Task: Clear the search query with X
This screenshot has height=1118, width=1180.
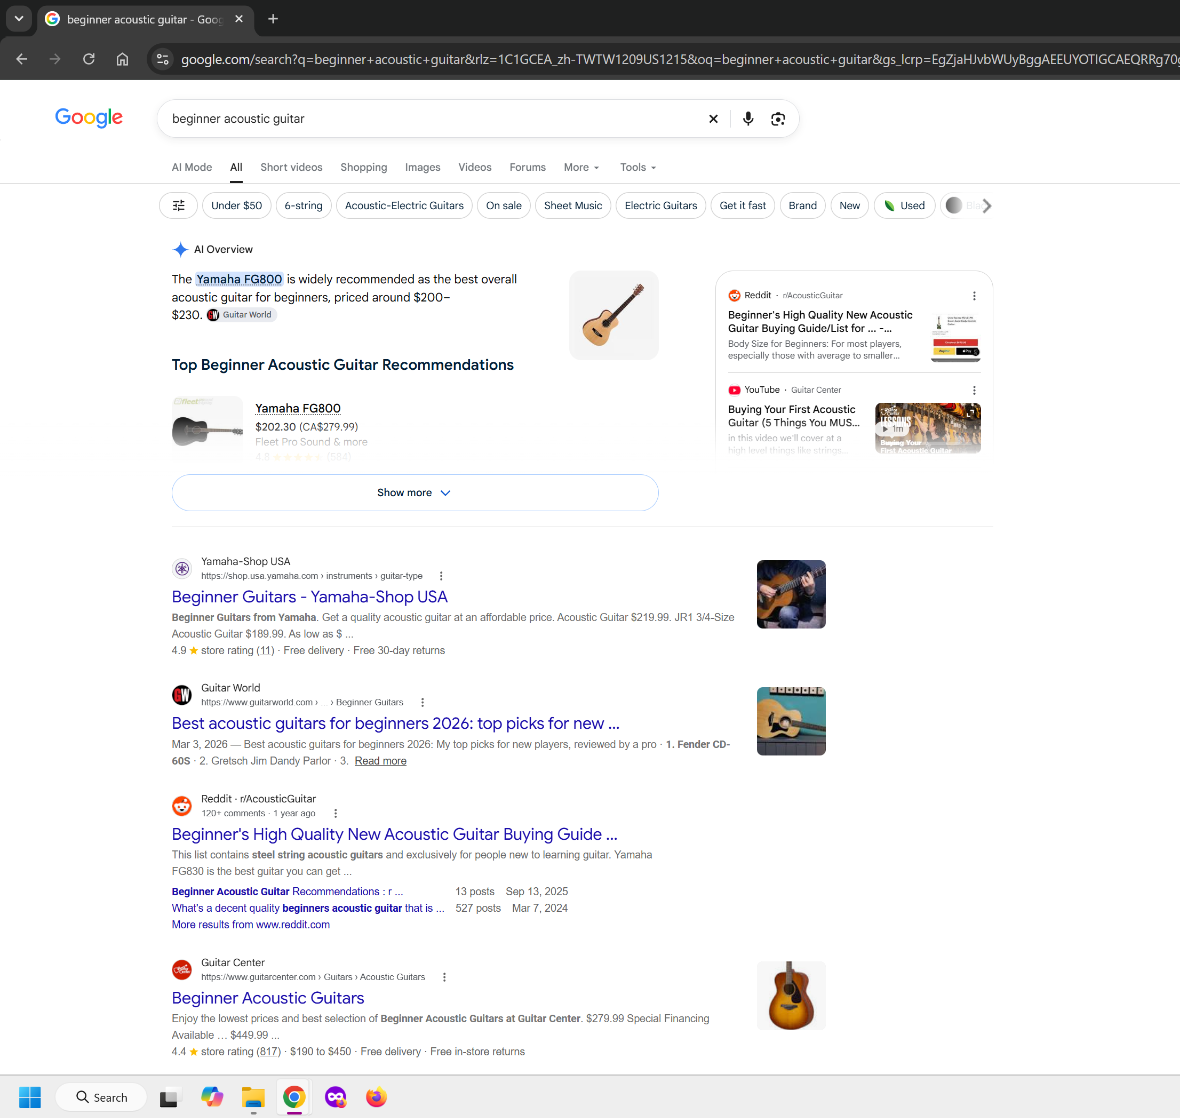Action: [713, 119]
